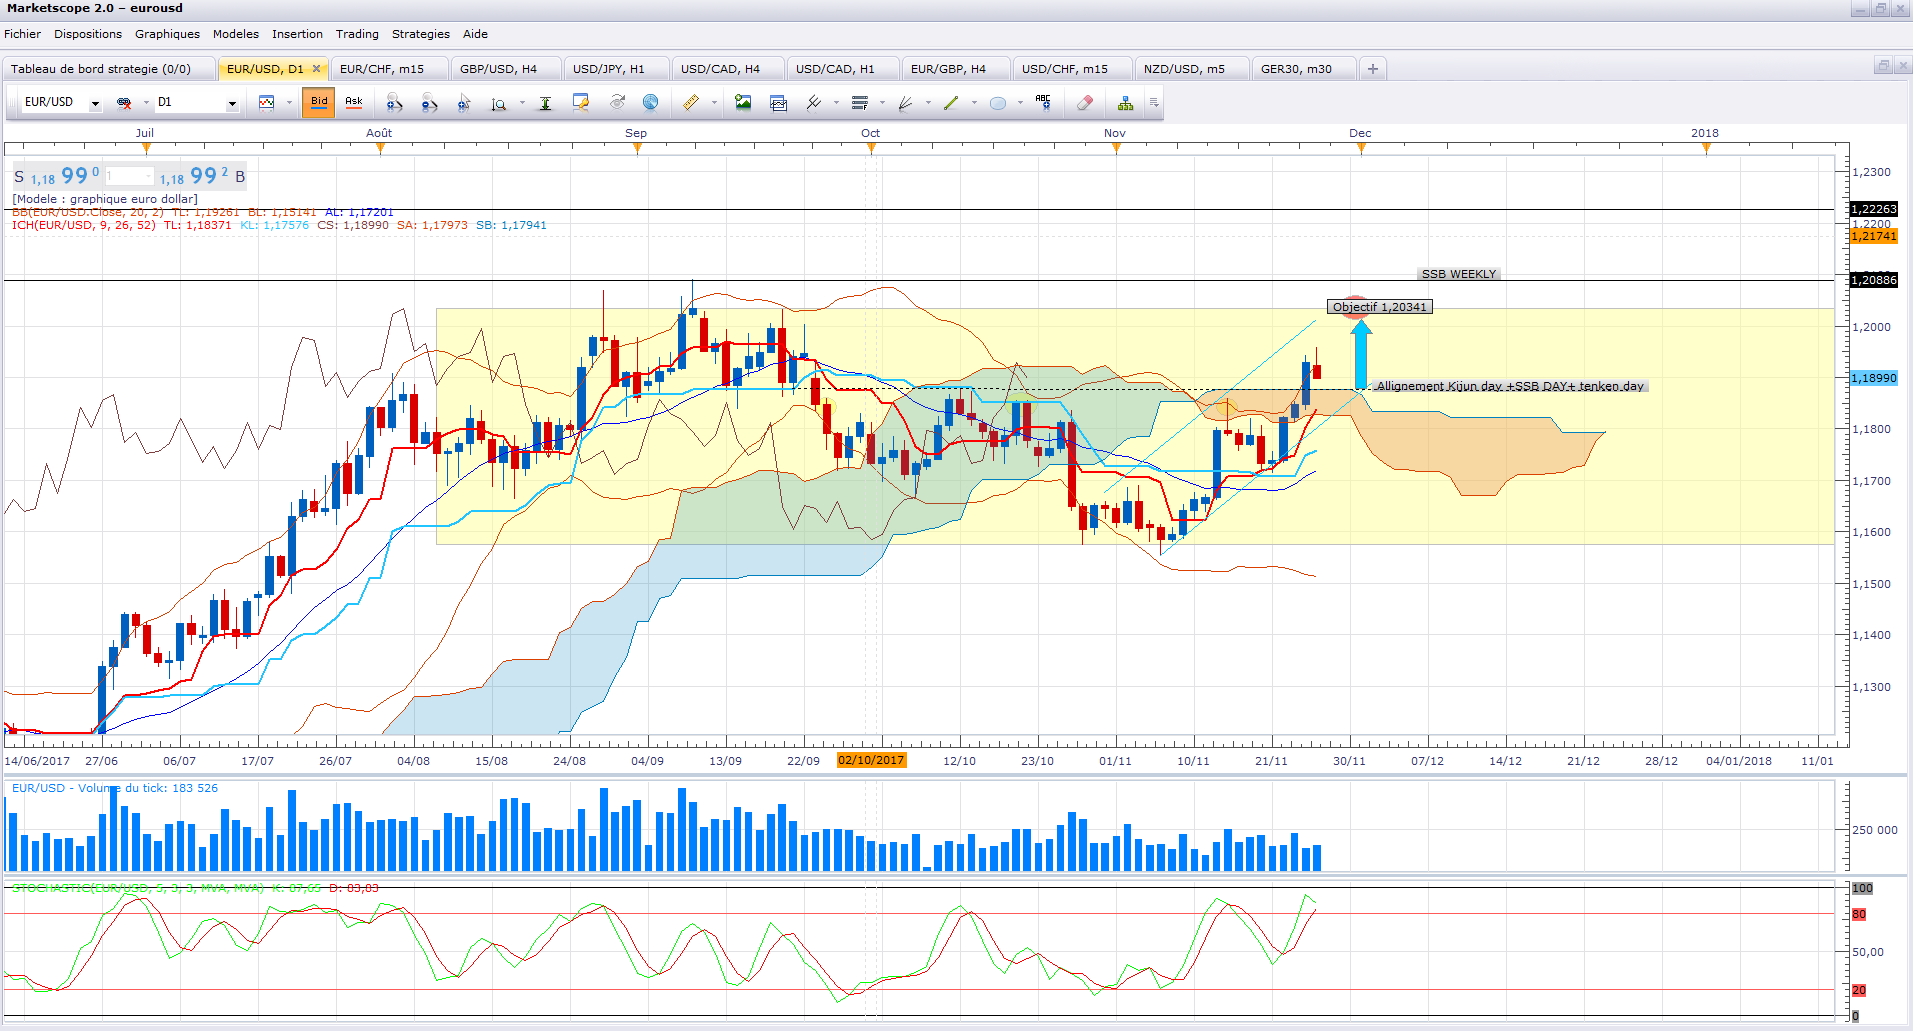The image size is (1913, 1031).
Task: Open the EUR/USD symbol dropdown
Action: pyautogui.click(x=95, y=103)
